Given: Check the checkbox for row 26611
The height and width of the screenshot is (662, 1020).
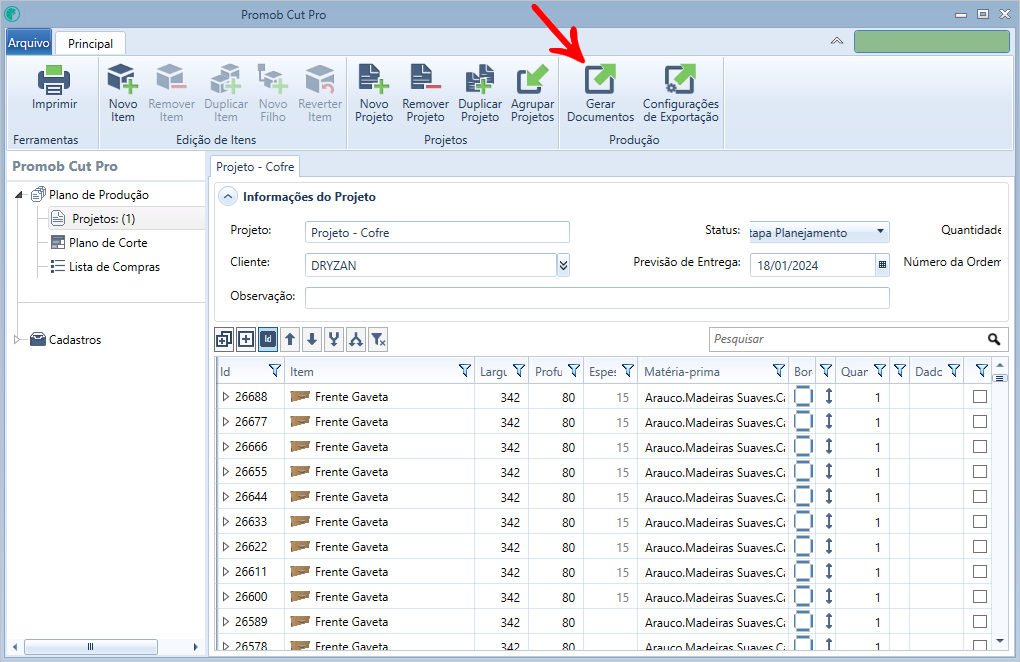Looking at the screenshot, I should coord(980,572).
